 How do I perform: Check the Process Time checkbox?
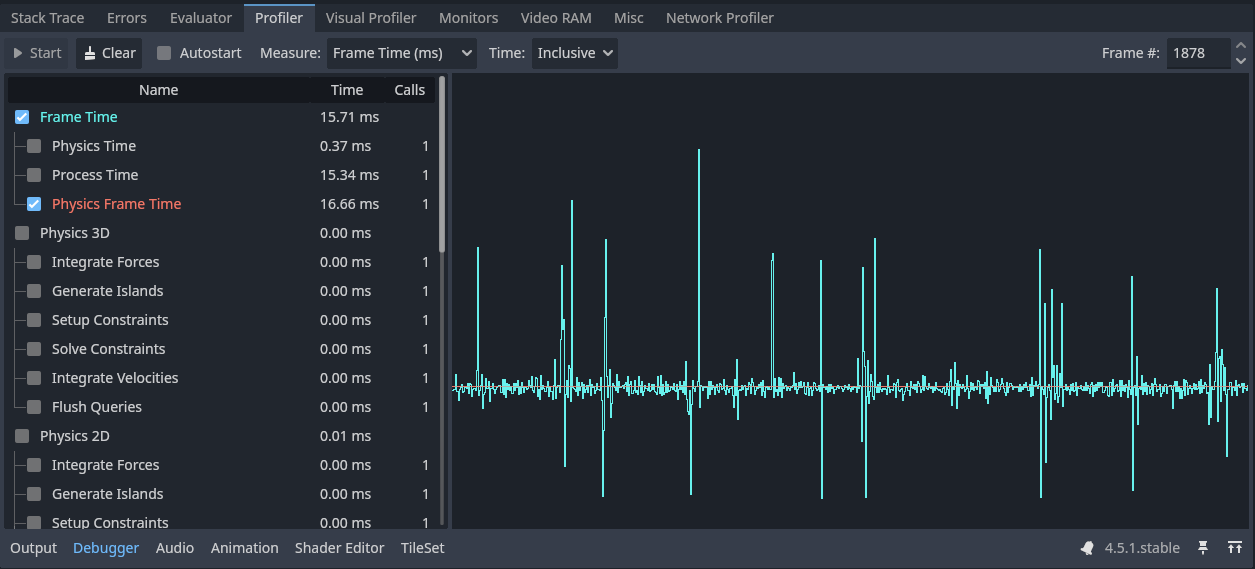click(x=34, y=175)
